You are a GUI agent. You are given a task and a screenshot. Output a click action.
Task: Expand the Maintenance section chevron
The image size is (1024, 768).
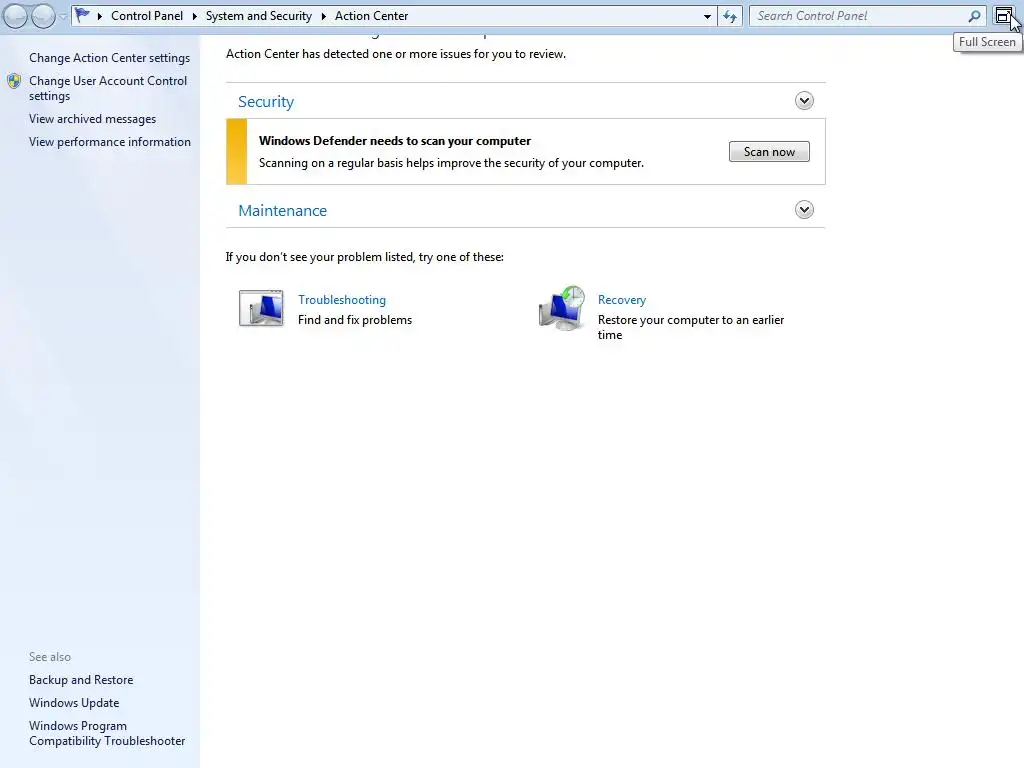(805, 210)
